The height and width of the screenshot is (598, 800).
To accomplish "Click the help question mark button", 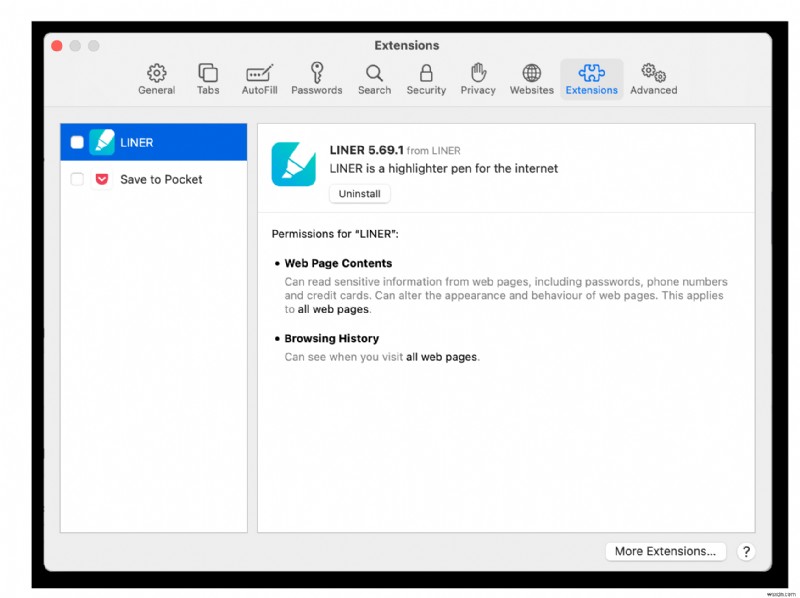I will click(x=746, y=552).
